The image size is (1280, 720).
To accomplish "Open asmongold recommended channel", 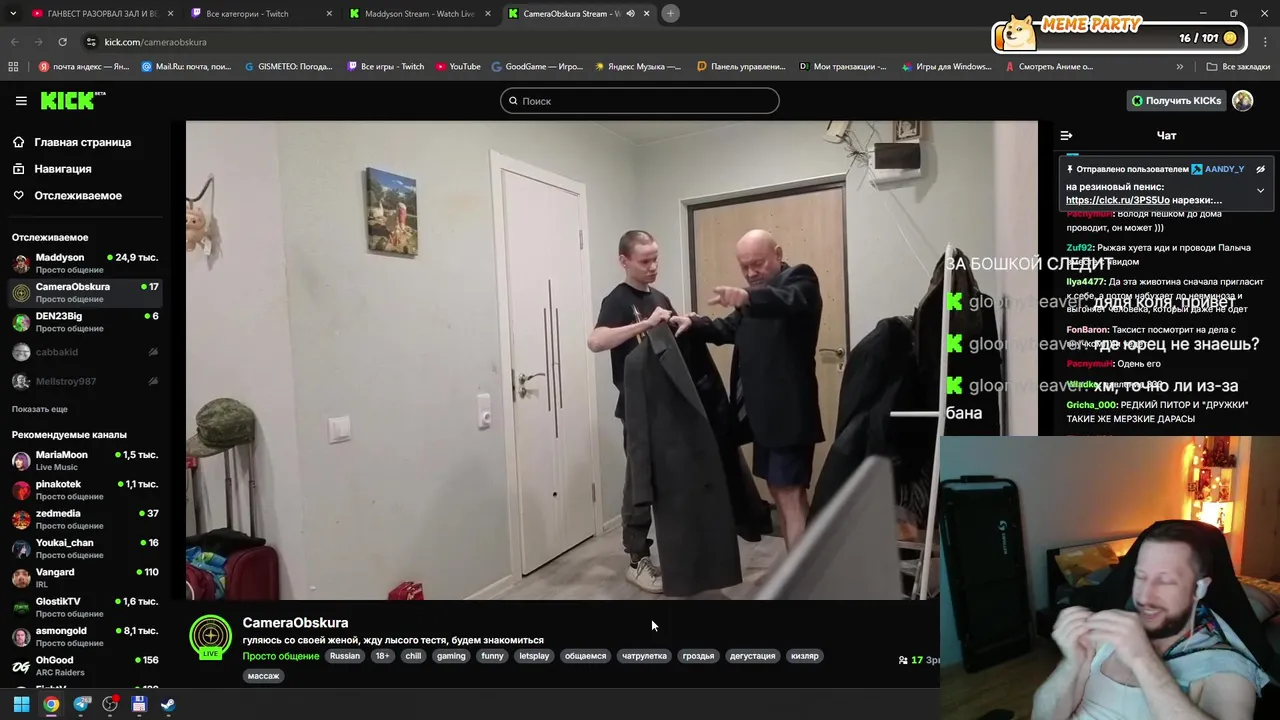I will [x=85, y=636].
